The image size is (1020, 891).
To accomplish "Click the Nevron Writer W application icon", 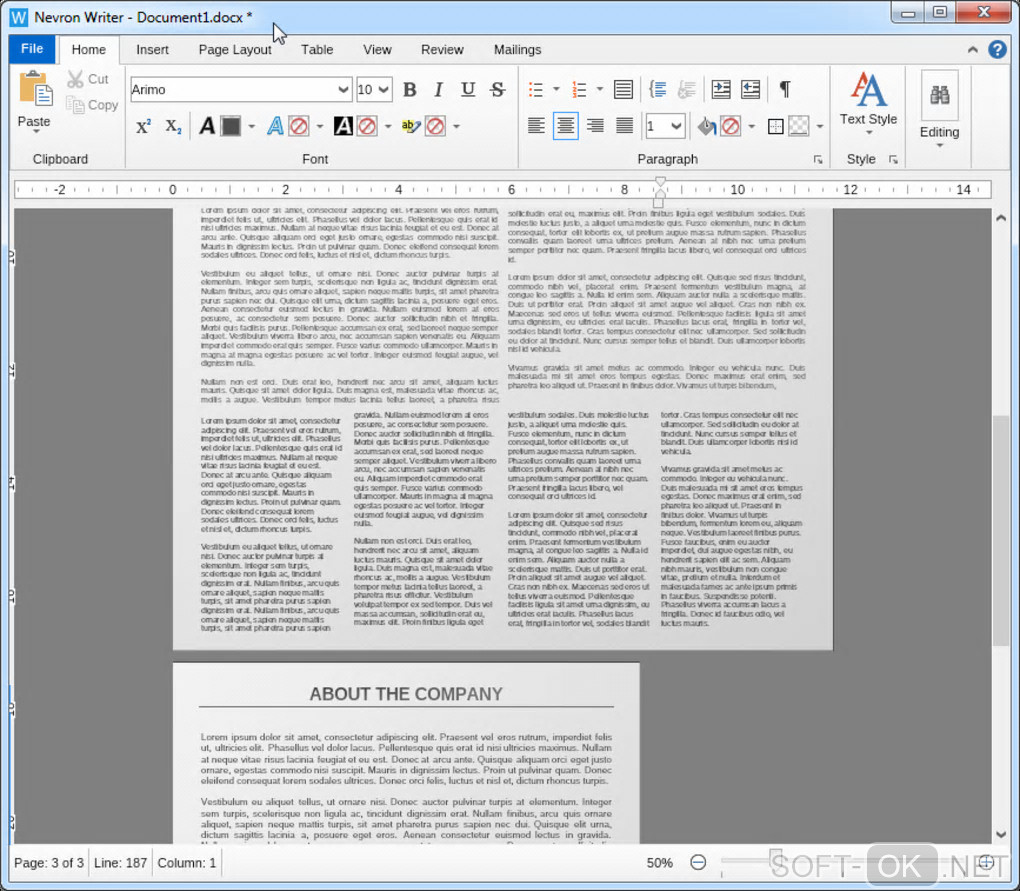I will pos(19,17).
